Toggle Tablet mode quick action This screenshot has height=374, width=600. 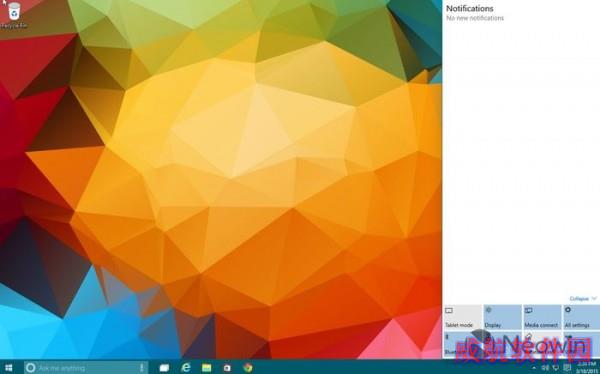pos(462,317)
